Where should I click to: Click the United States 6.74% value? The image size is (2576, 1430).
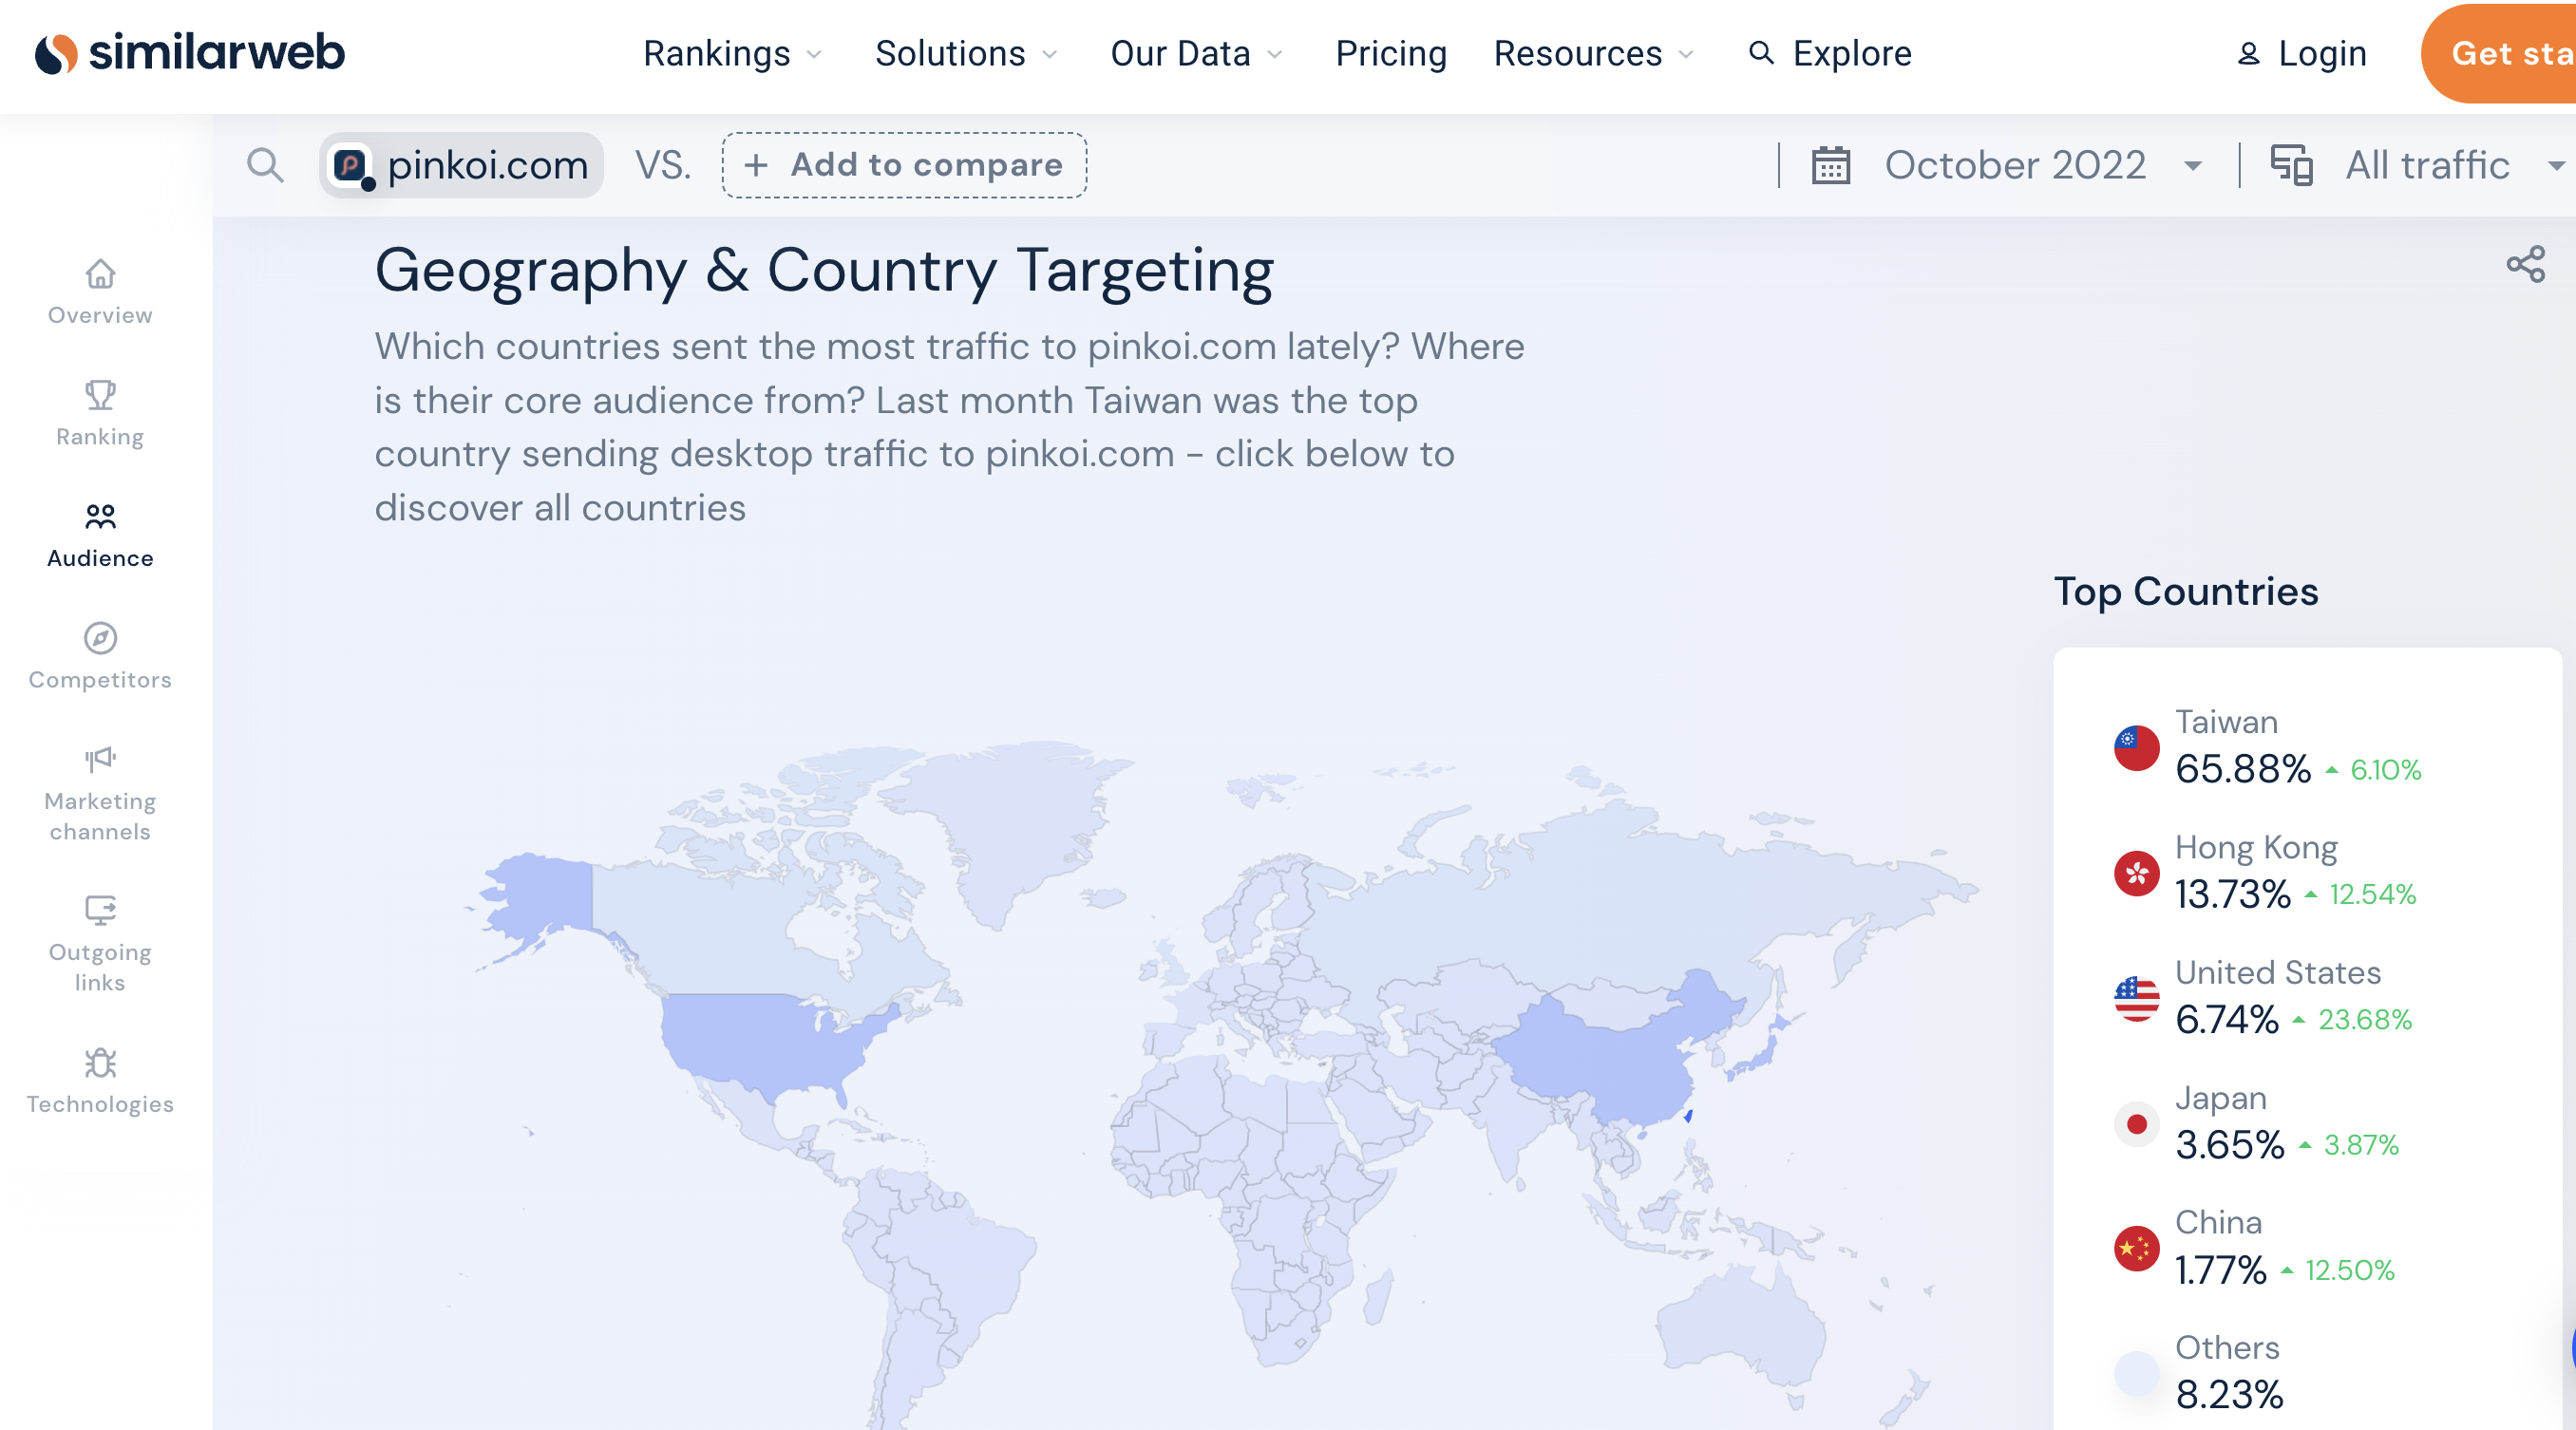click(2227, 1019)
